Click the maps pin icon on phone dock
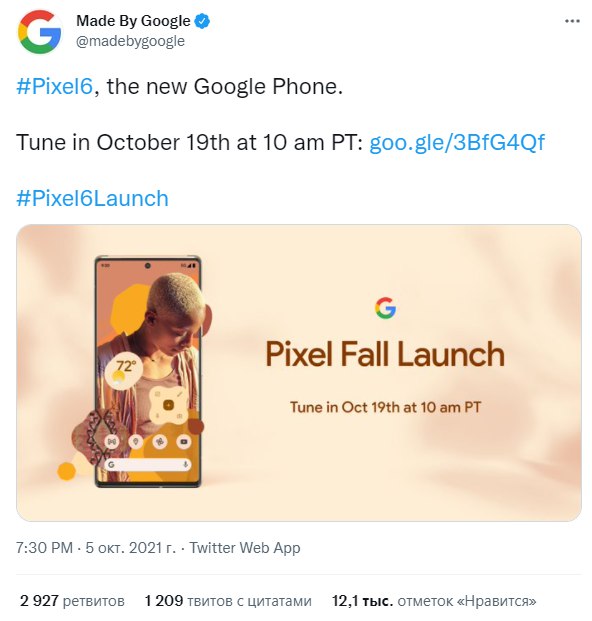 coord(136,441)
